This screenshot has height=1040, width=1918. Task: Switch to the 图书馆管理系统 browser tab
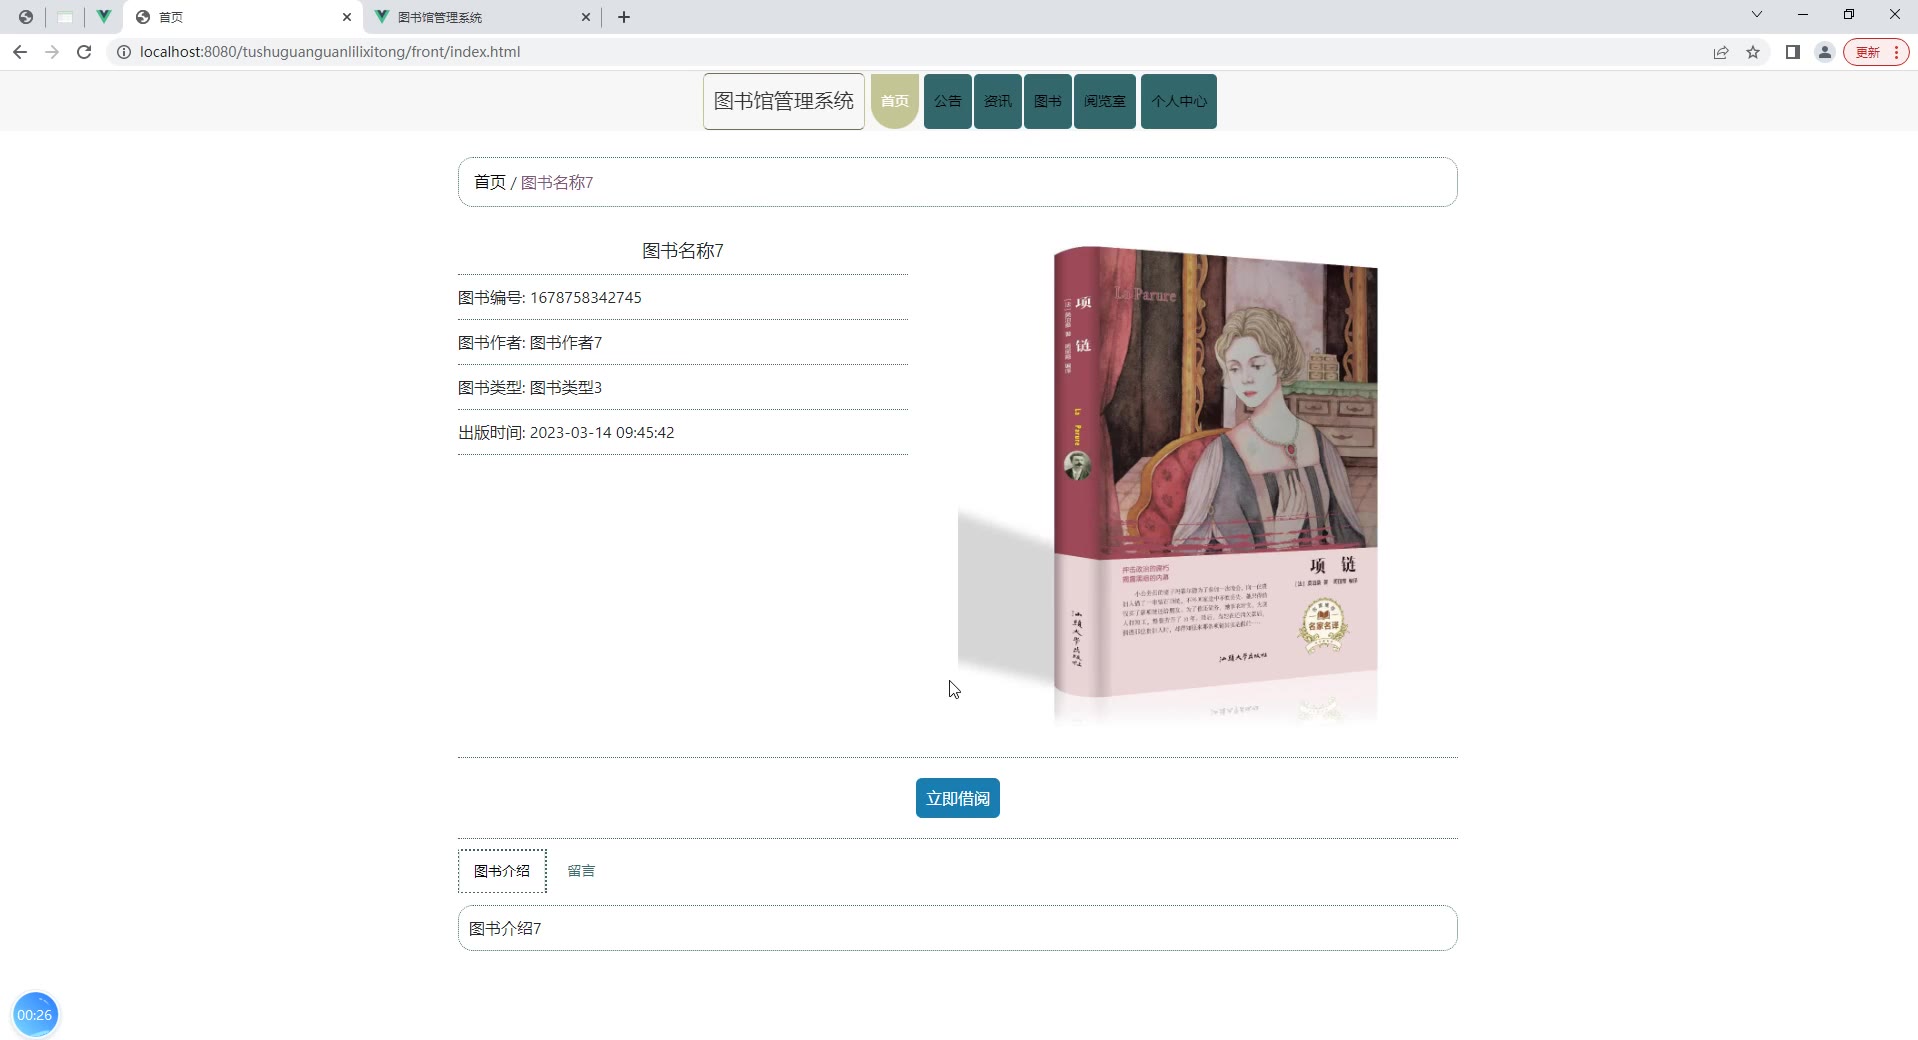(x=482, y=17)
